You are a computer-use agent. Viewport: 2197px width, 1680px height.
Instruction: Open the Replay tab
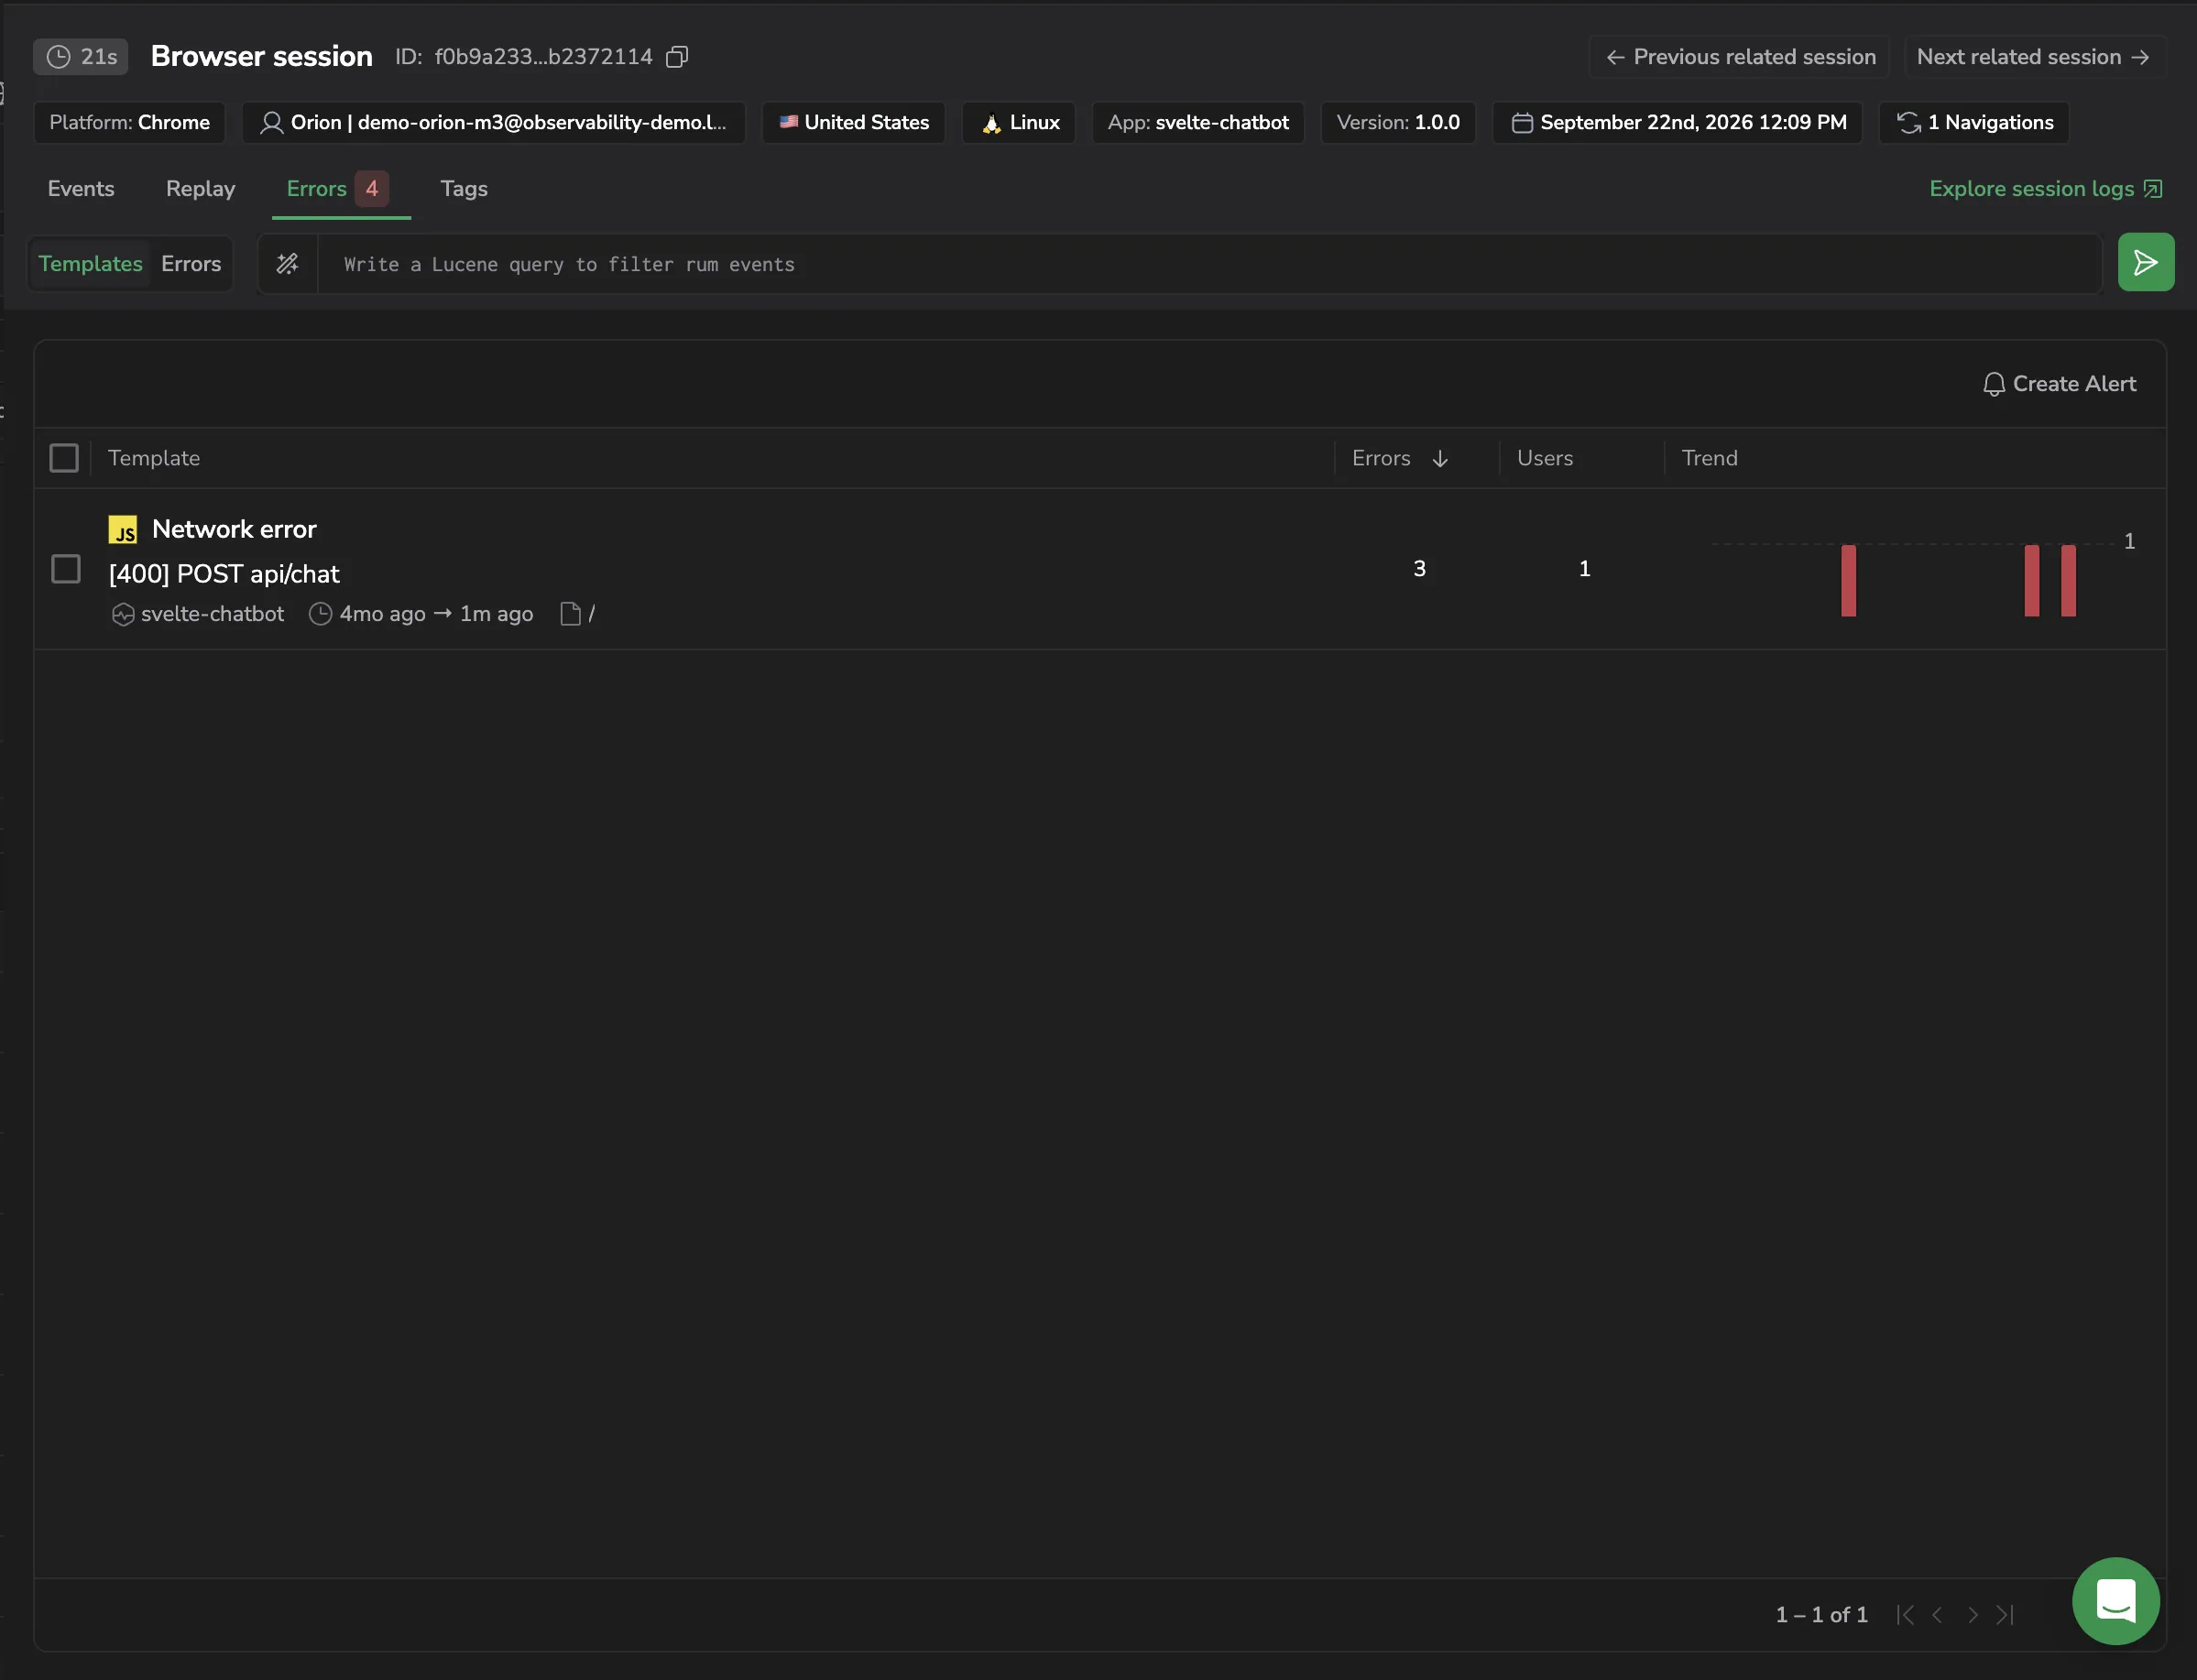point(200,189)
